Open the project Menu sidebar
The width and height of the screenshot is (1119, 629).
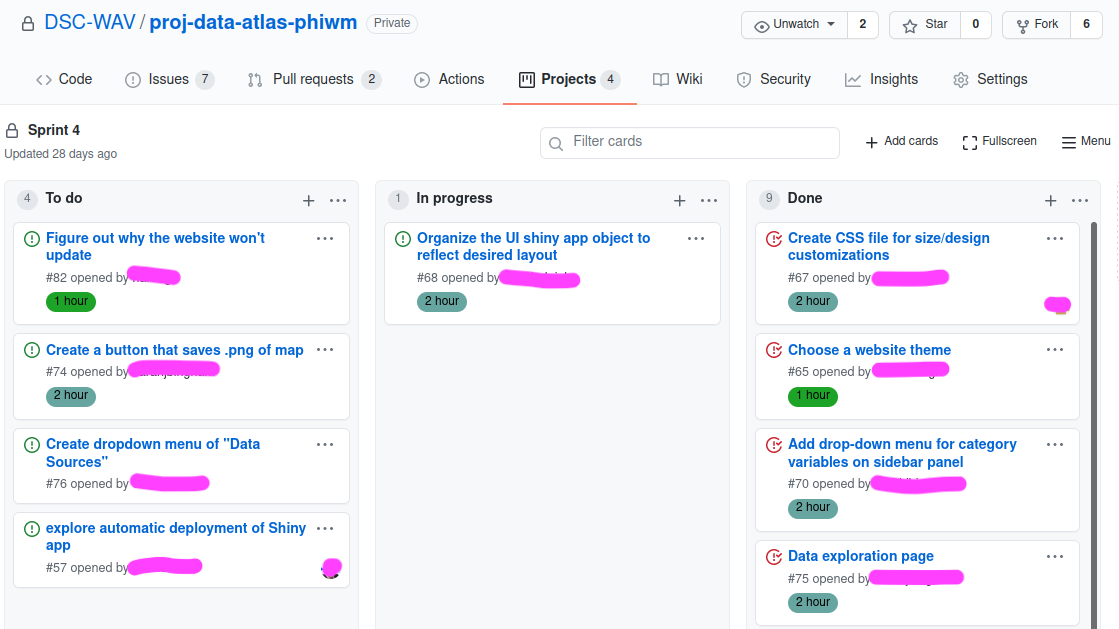[1086, 142]
